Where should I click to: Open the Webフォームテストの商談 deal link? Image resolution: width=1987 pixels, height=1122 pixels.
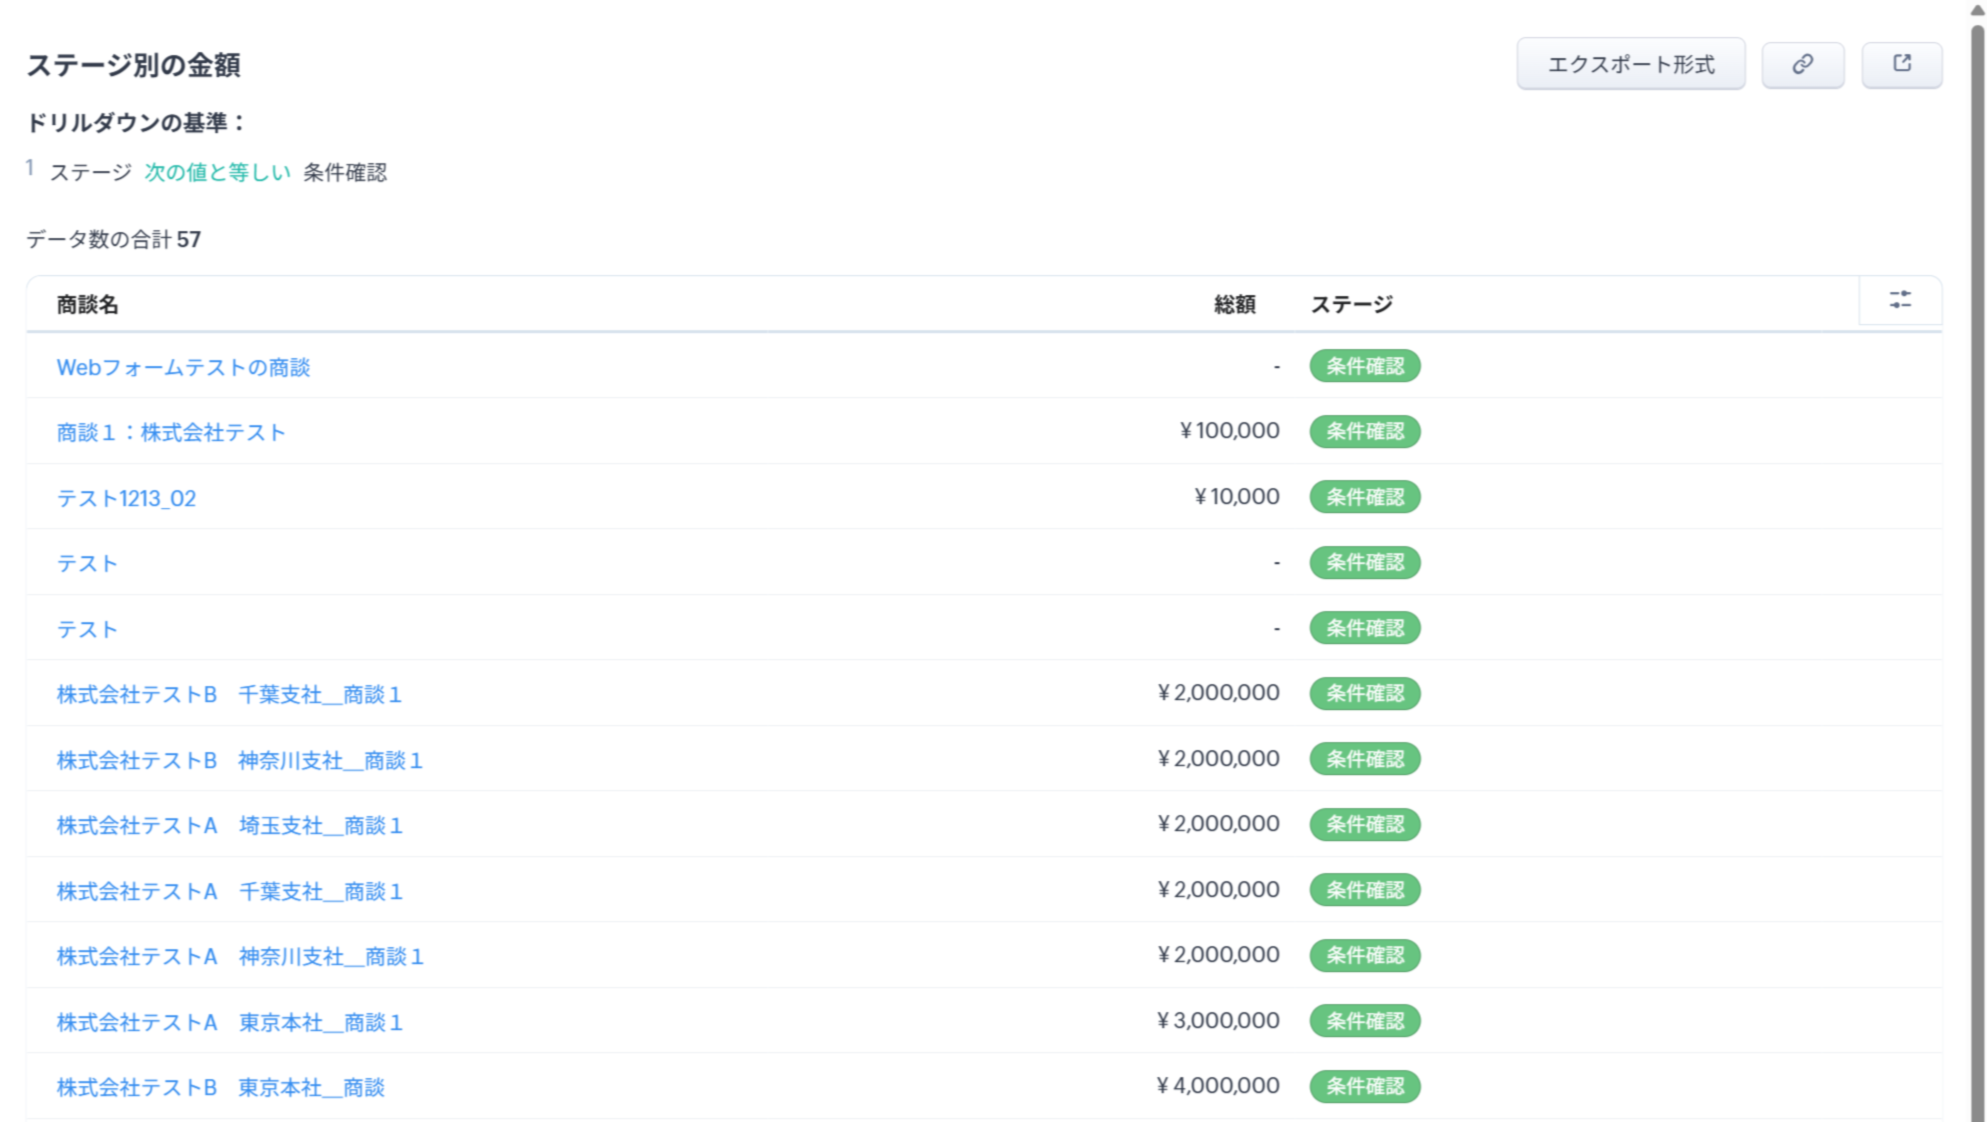[183, 367]
